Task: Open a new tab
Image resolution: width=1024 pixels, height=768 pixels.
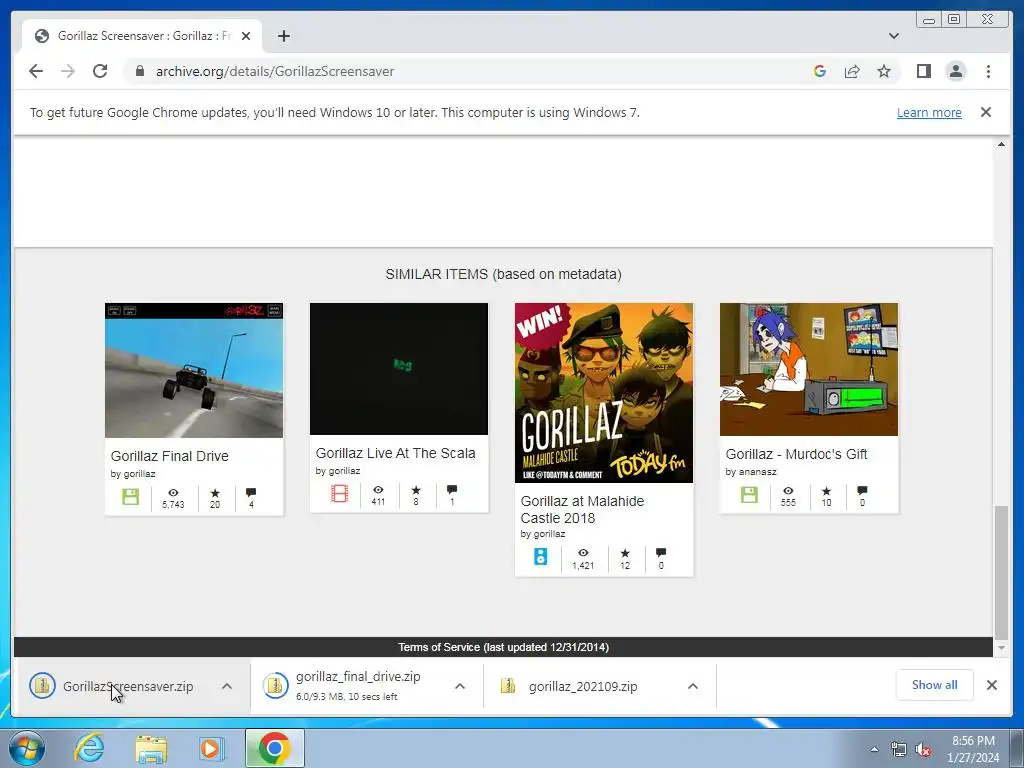Action: (283, 36)
